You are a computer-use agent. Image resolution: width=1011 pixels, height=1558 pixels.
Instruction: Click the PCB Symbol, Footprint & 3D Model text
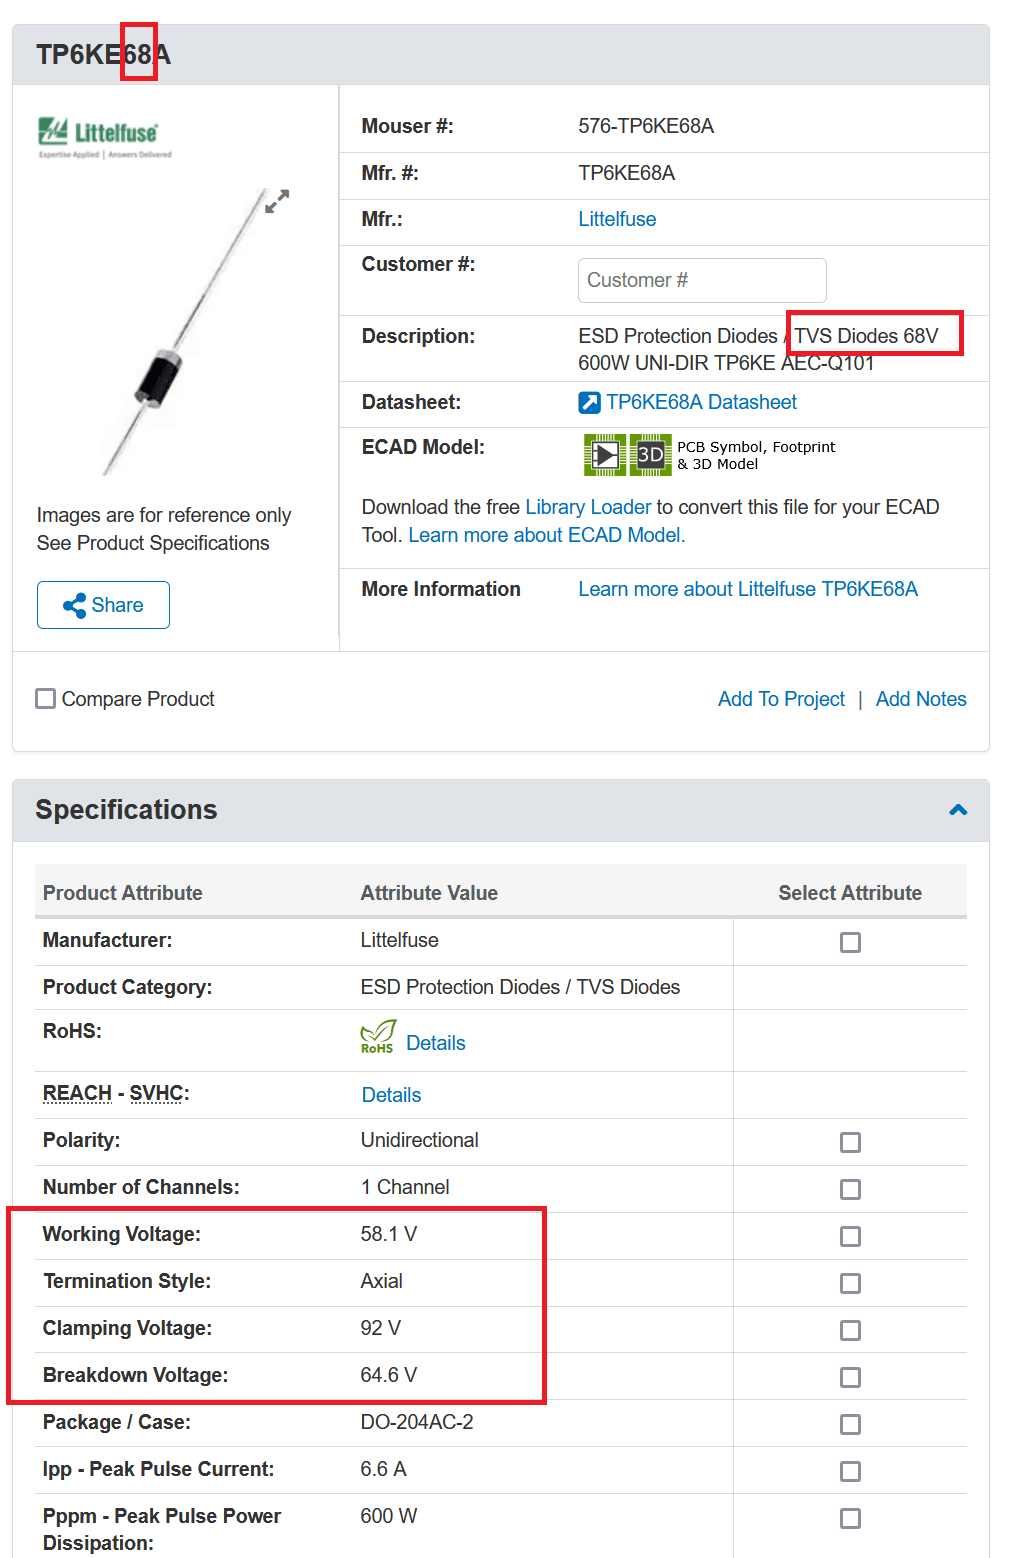[x=756, y=455]
